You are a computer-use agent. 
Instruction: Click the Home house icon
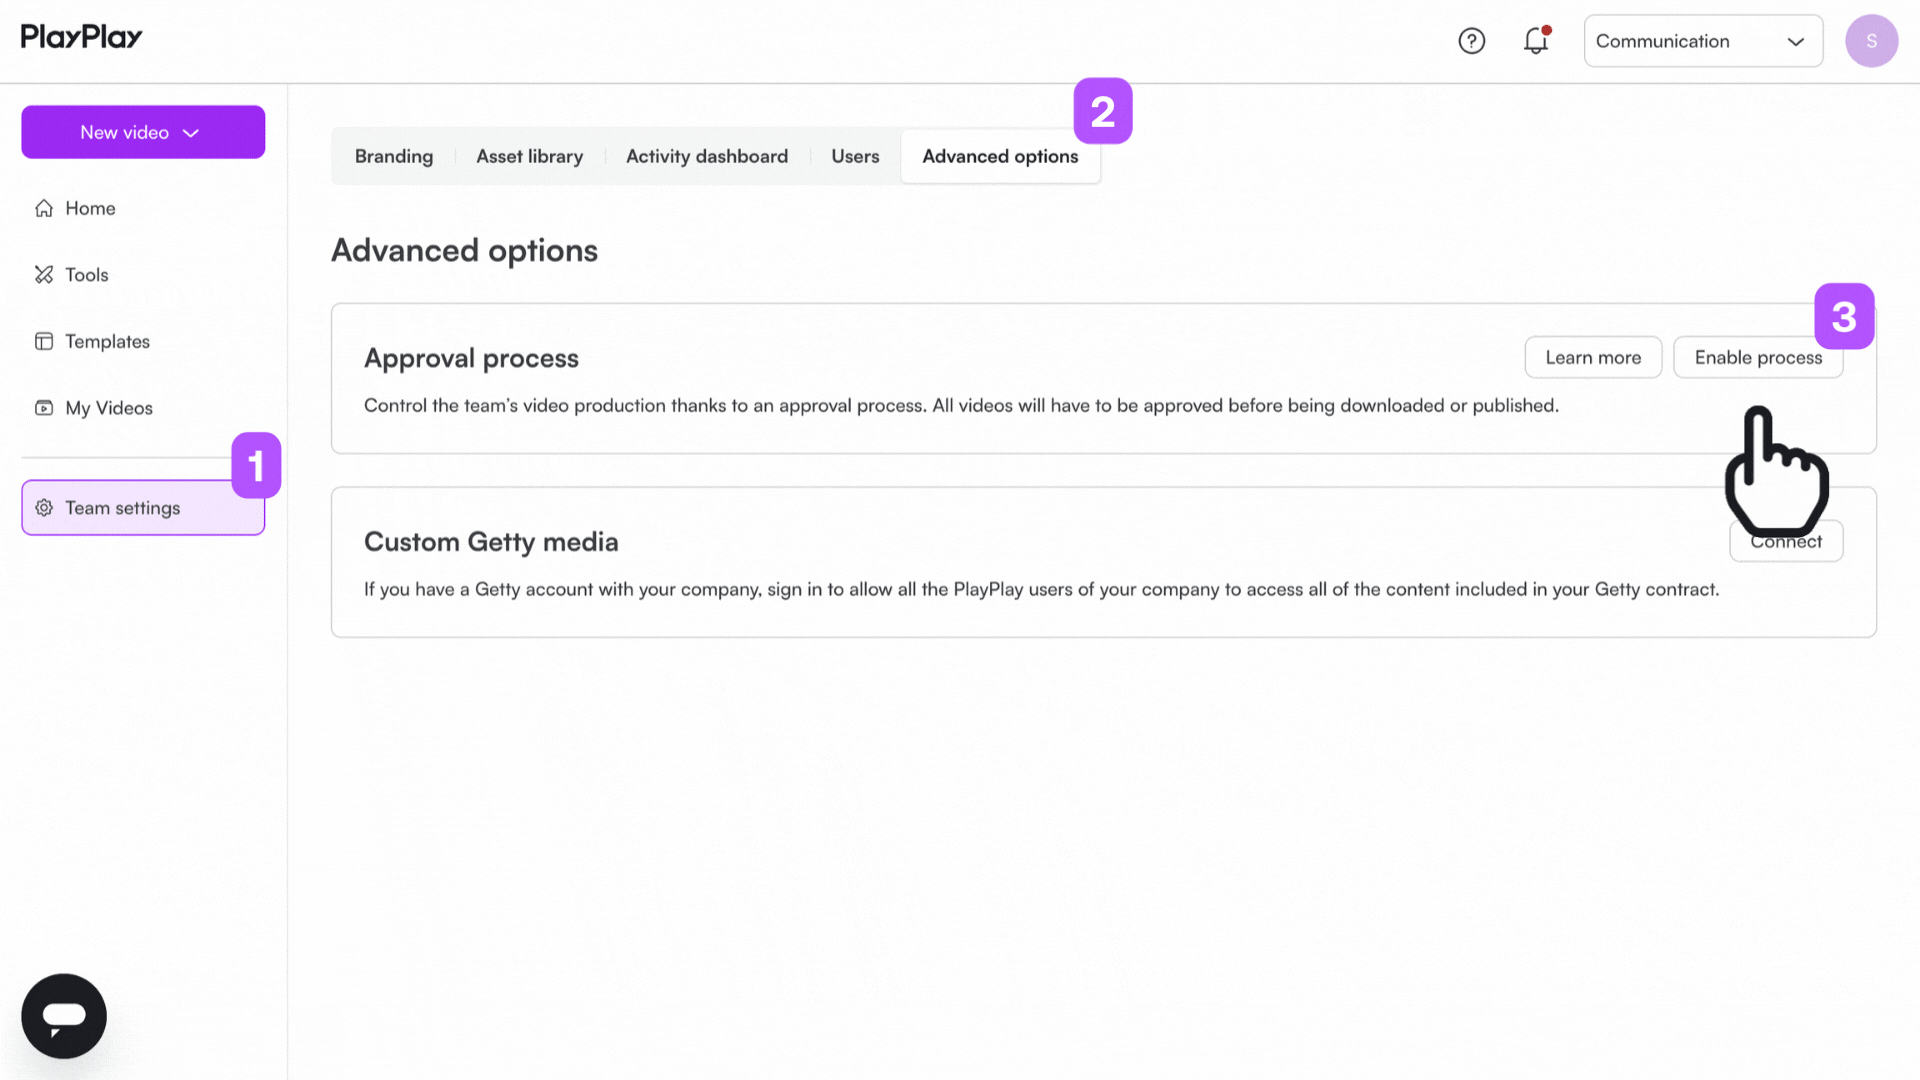tap(44, 208)
